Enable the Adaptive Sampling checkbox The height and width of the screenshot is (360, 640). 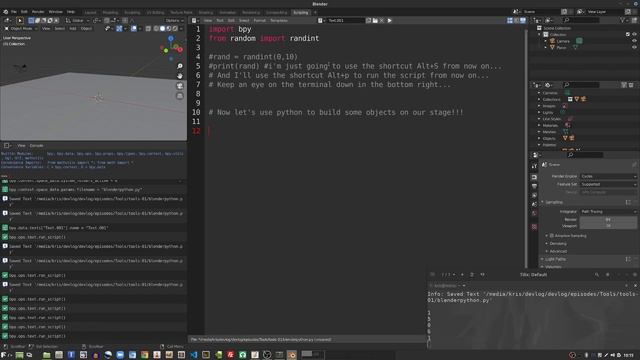[552, 236]
